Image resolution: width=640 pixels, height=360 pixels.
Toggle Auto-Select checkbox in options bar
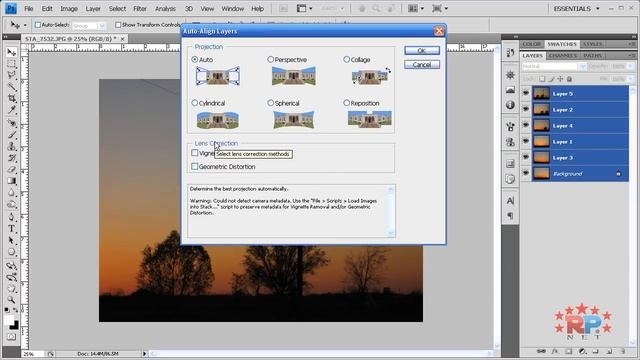pos(38,25)
